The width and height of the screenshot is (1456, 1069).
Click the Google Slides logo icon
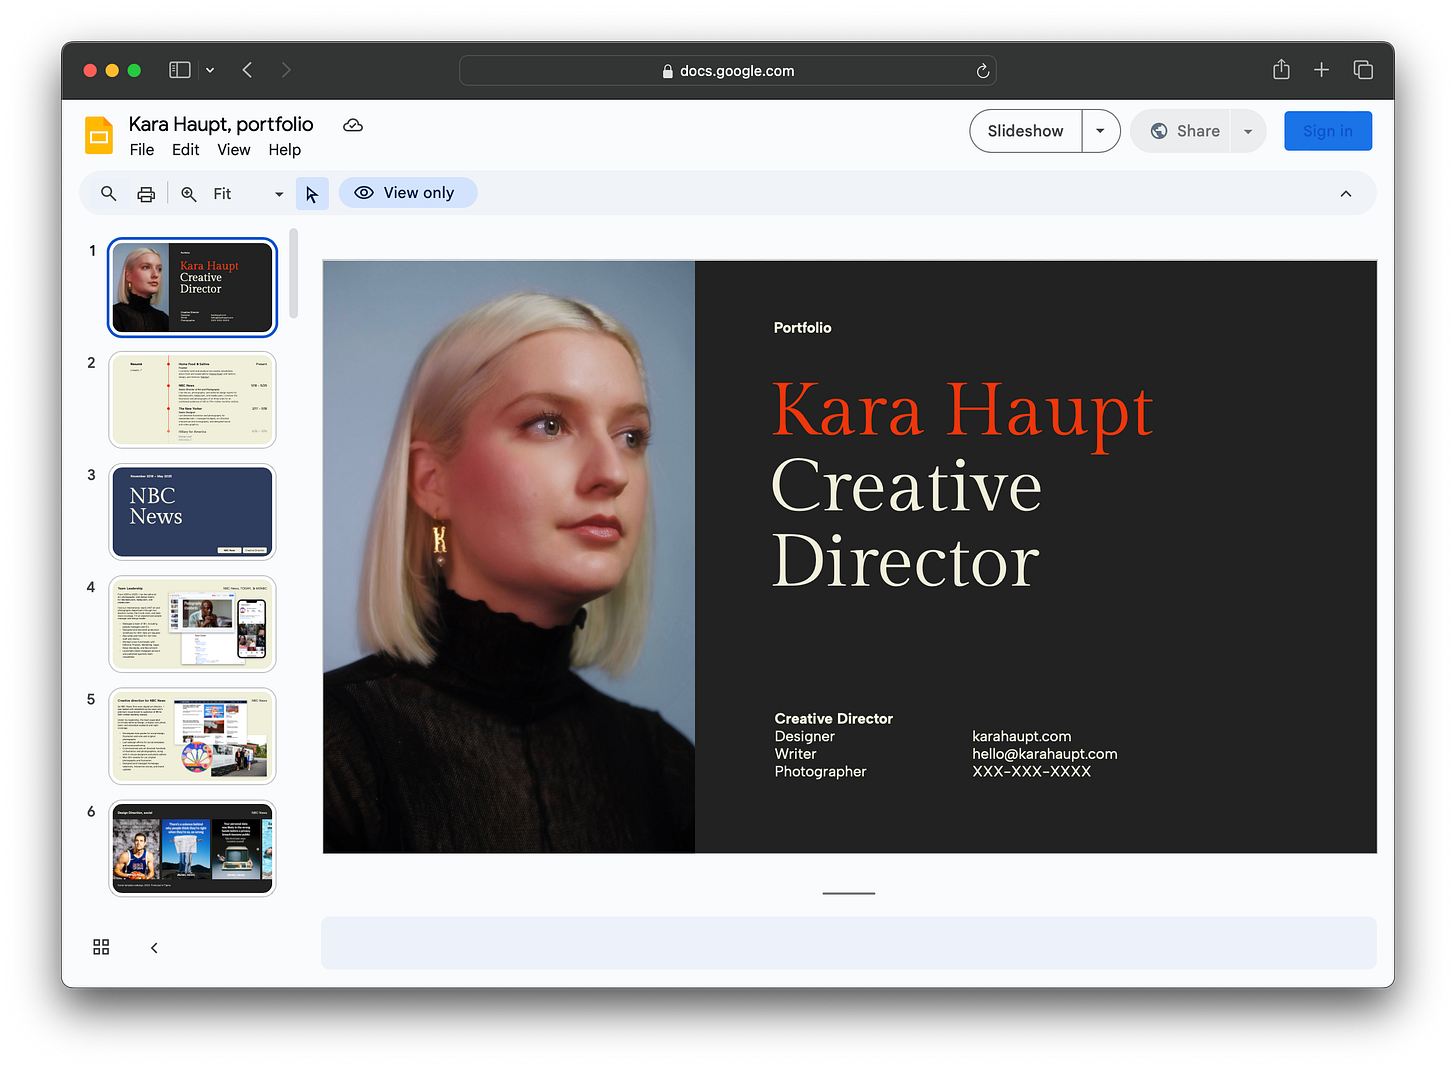tap(99, 135)
